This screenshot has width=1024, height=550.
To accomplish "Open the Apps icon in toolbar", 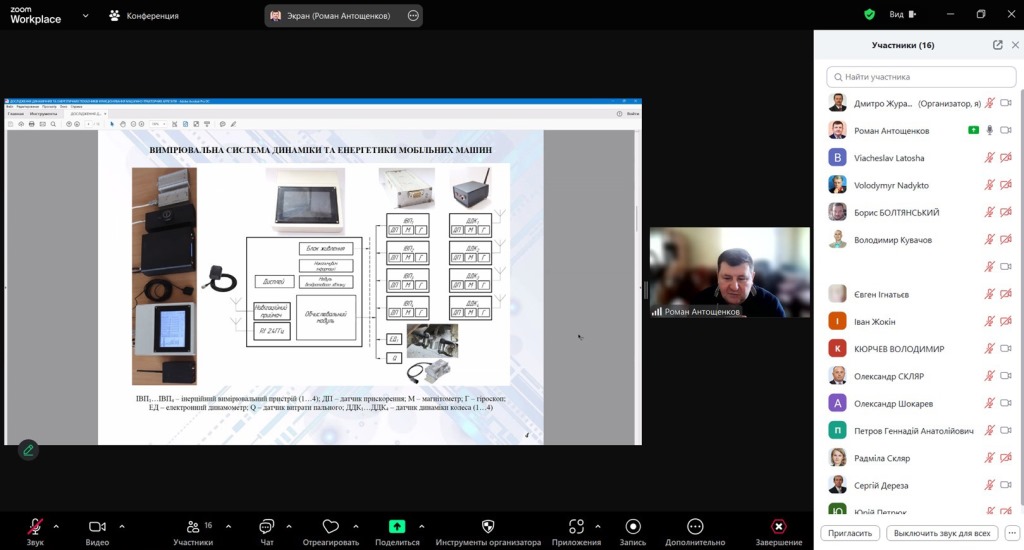I will point(576,527).
